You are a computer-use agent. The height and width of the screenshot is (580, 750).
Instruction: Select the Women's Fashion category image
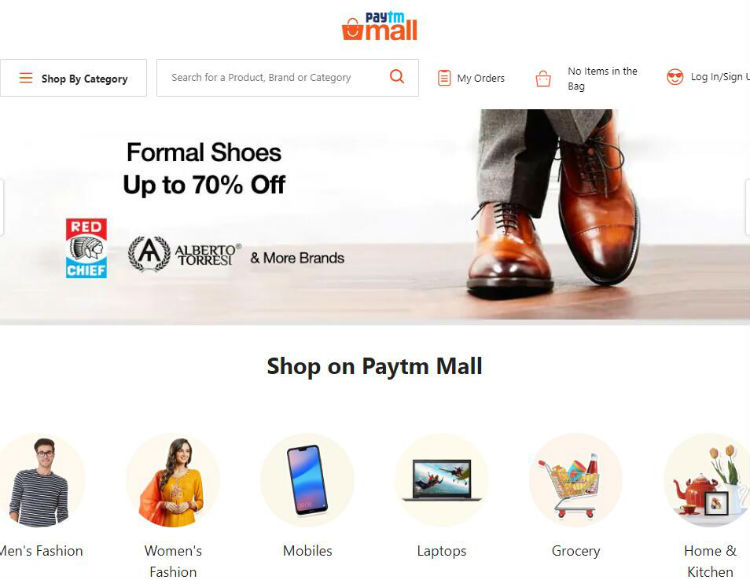173,480
